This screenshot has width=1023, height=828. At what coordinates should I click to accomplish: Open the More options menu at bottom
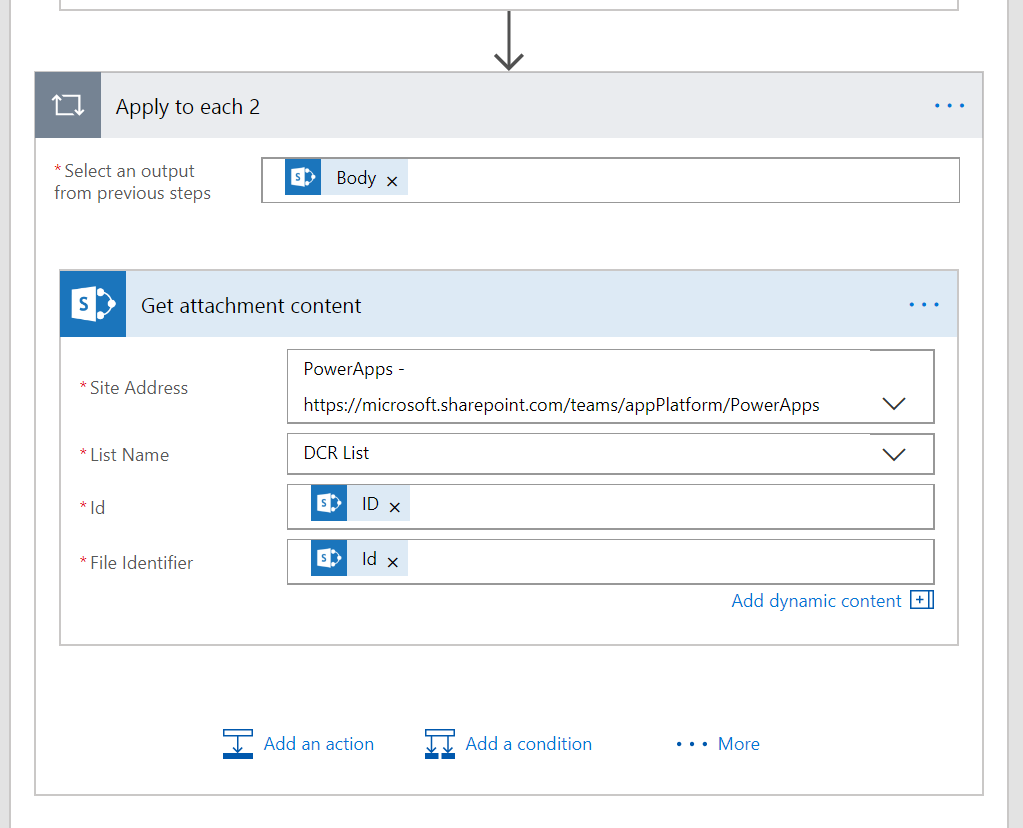pos(718,743)
